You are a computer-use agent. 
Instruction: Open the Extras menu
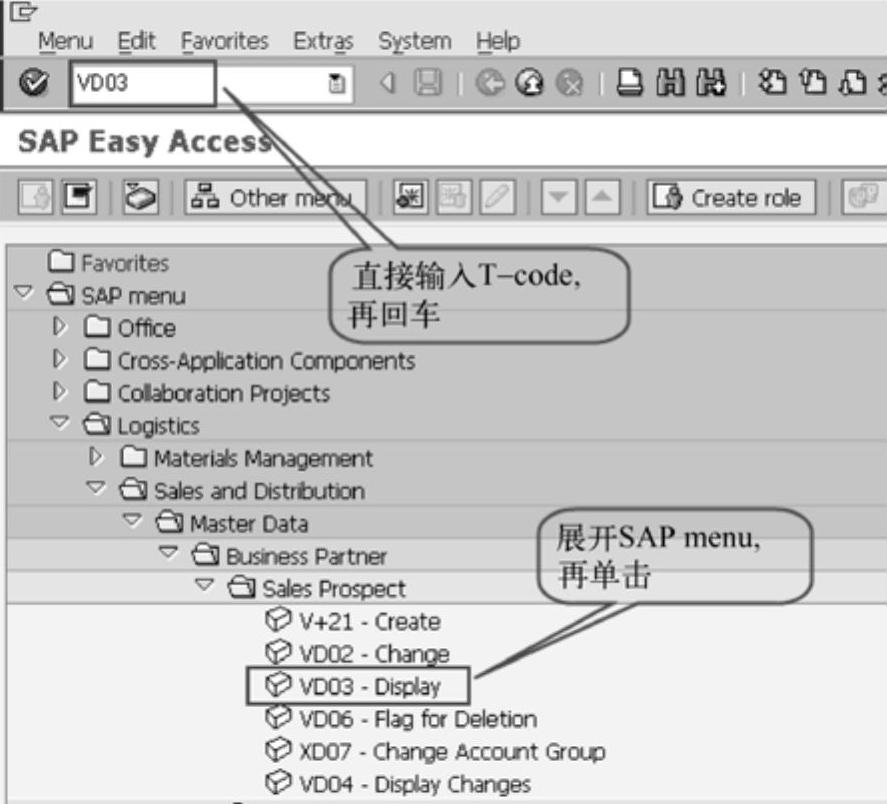pyautogui.click(x=323, y=41)
